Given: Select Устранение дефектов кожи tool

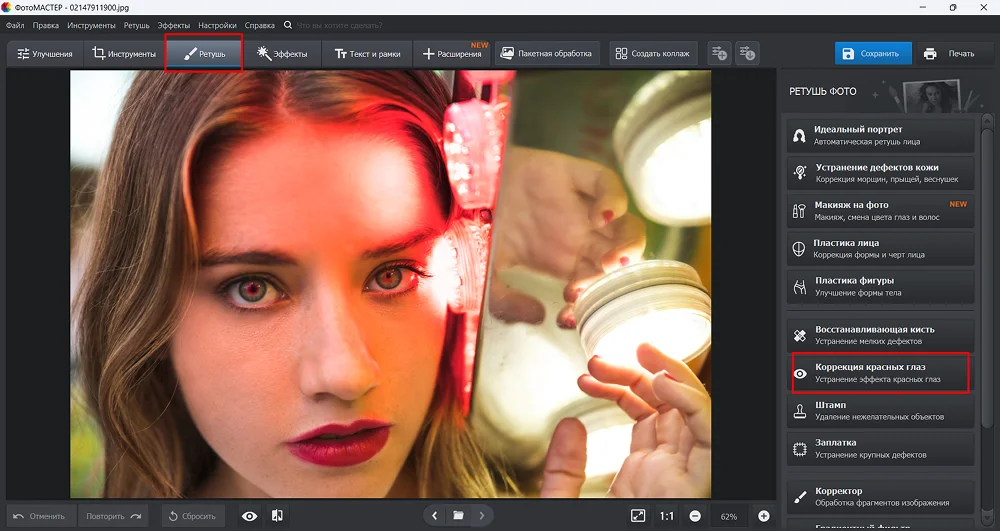Looking at the screenshot, I should [880, 173].
